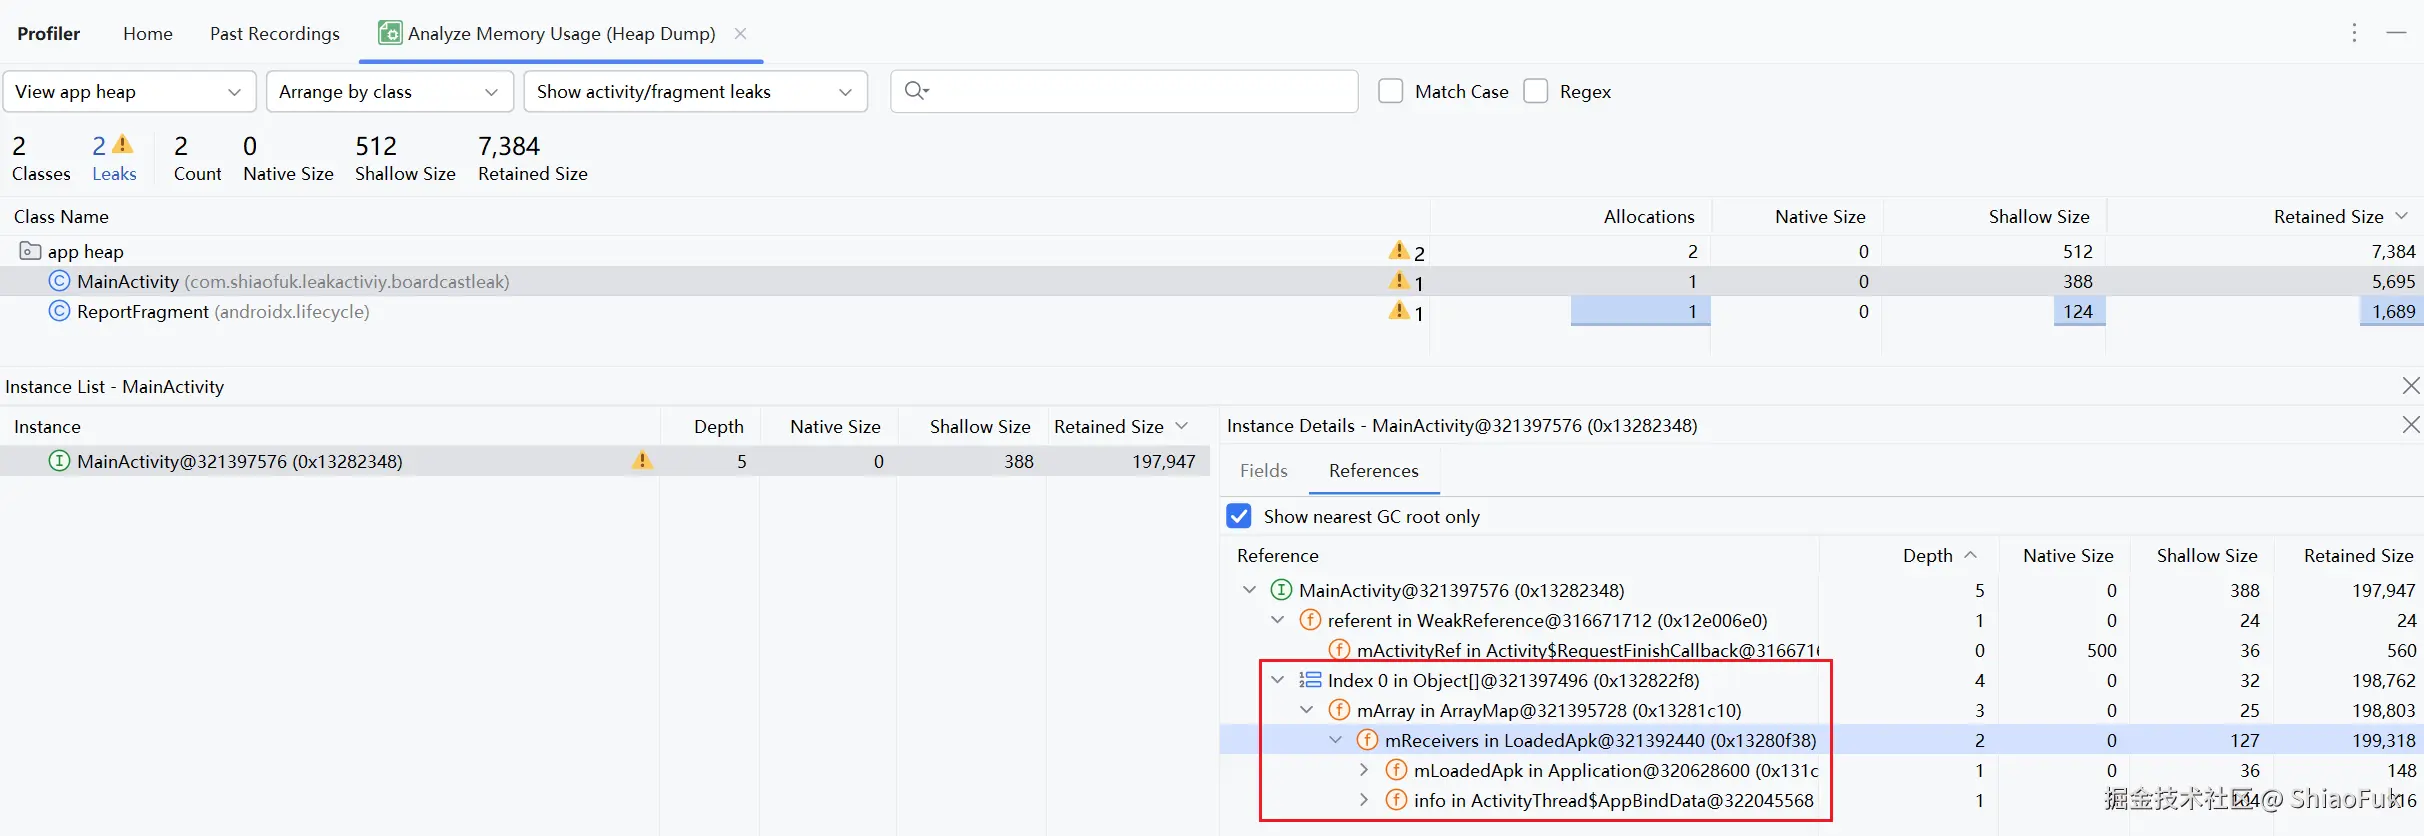Click the app heap folder icon
The width and height of the screenshot is (2424, 836).
click(x=31, y=251)
